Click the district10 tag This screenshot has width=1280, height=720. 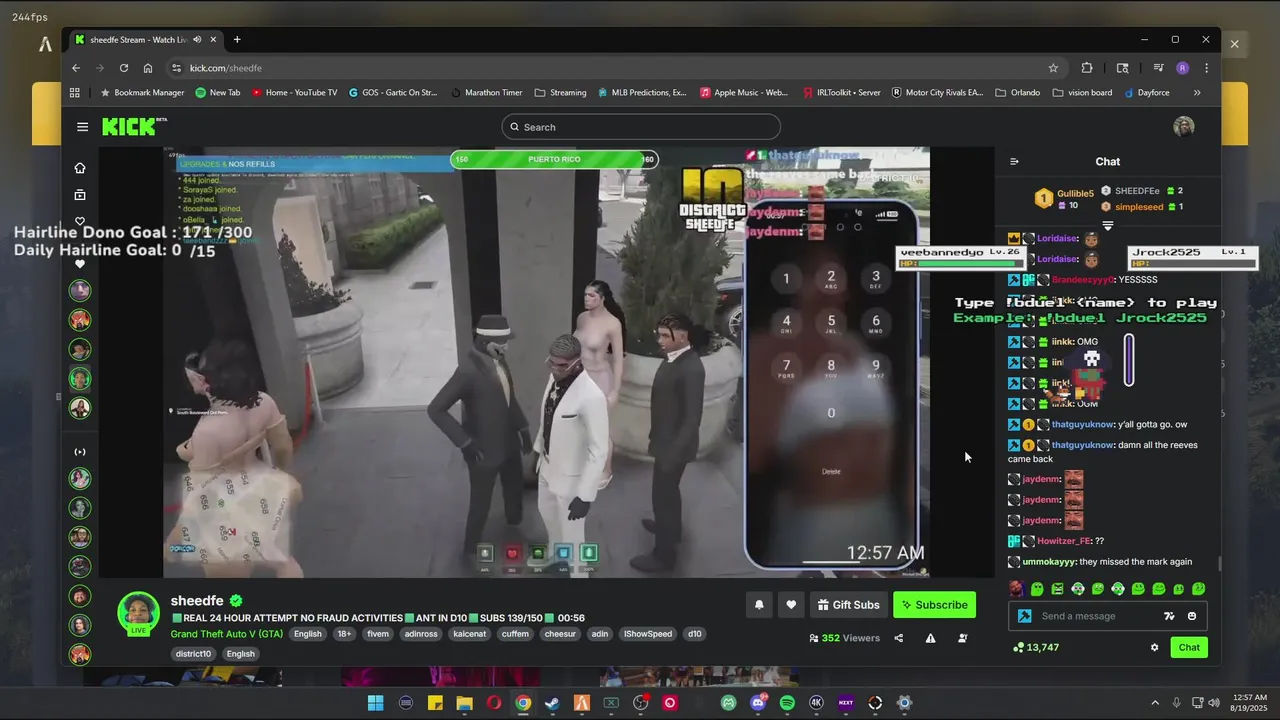tap(194, 654)
